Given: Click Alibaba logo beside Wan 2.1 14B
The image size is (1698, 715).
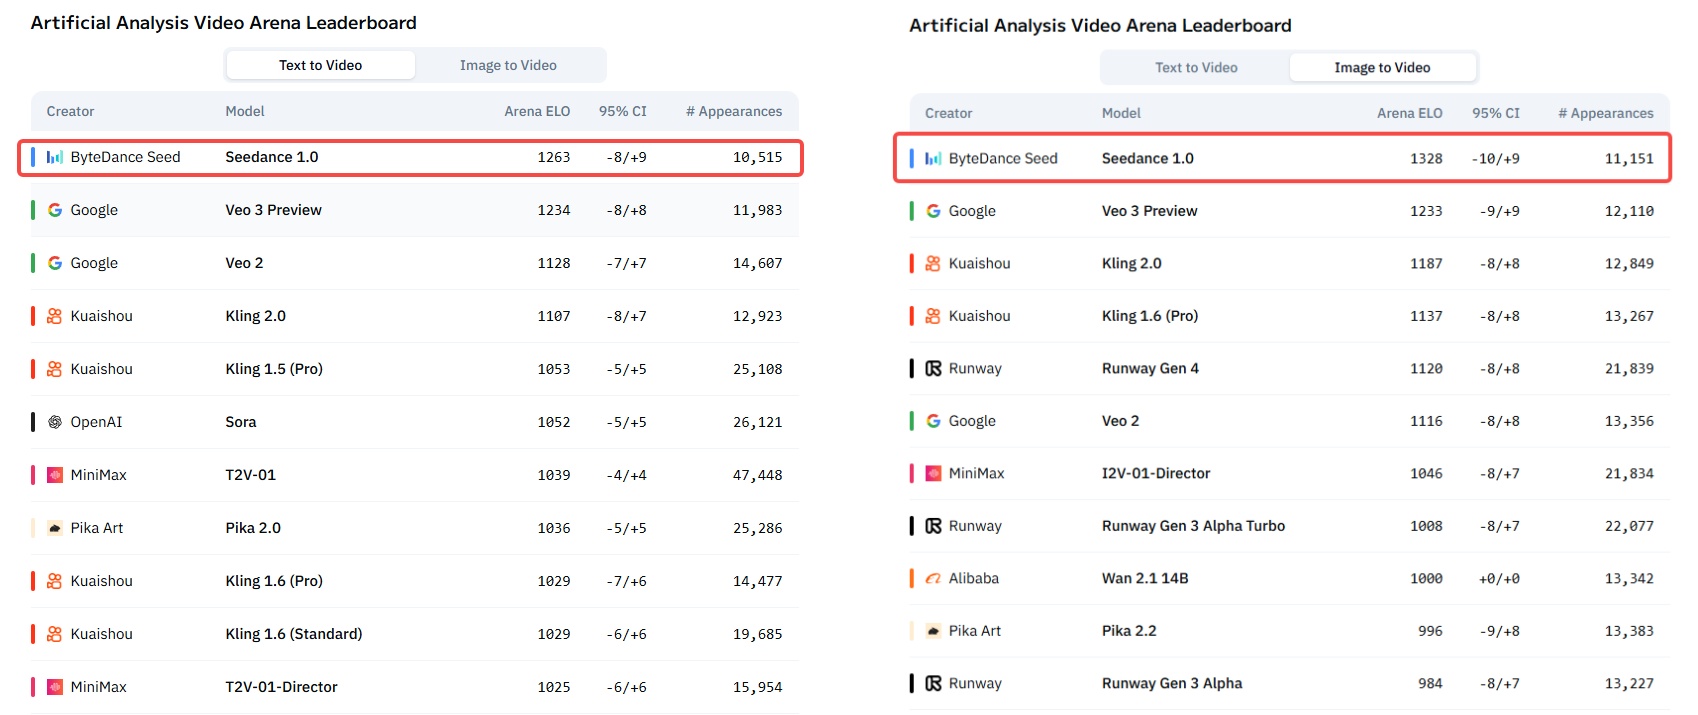Looking at the screenshot, I should point(933,578).
